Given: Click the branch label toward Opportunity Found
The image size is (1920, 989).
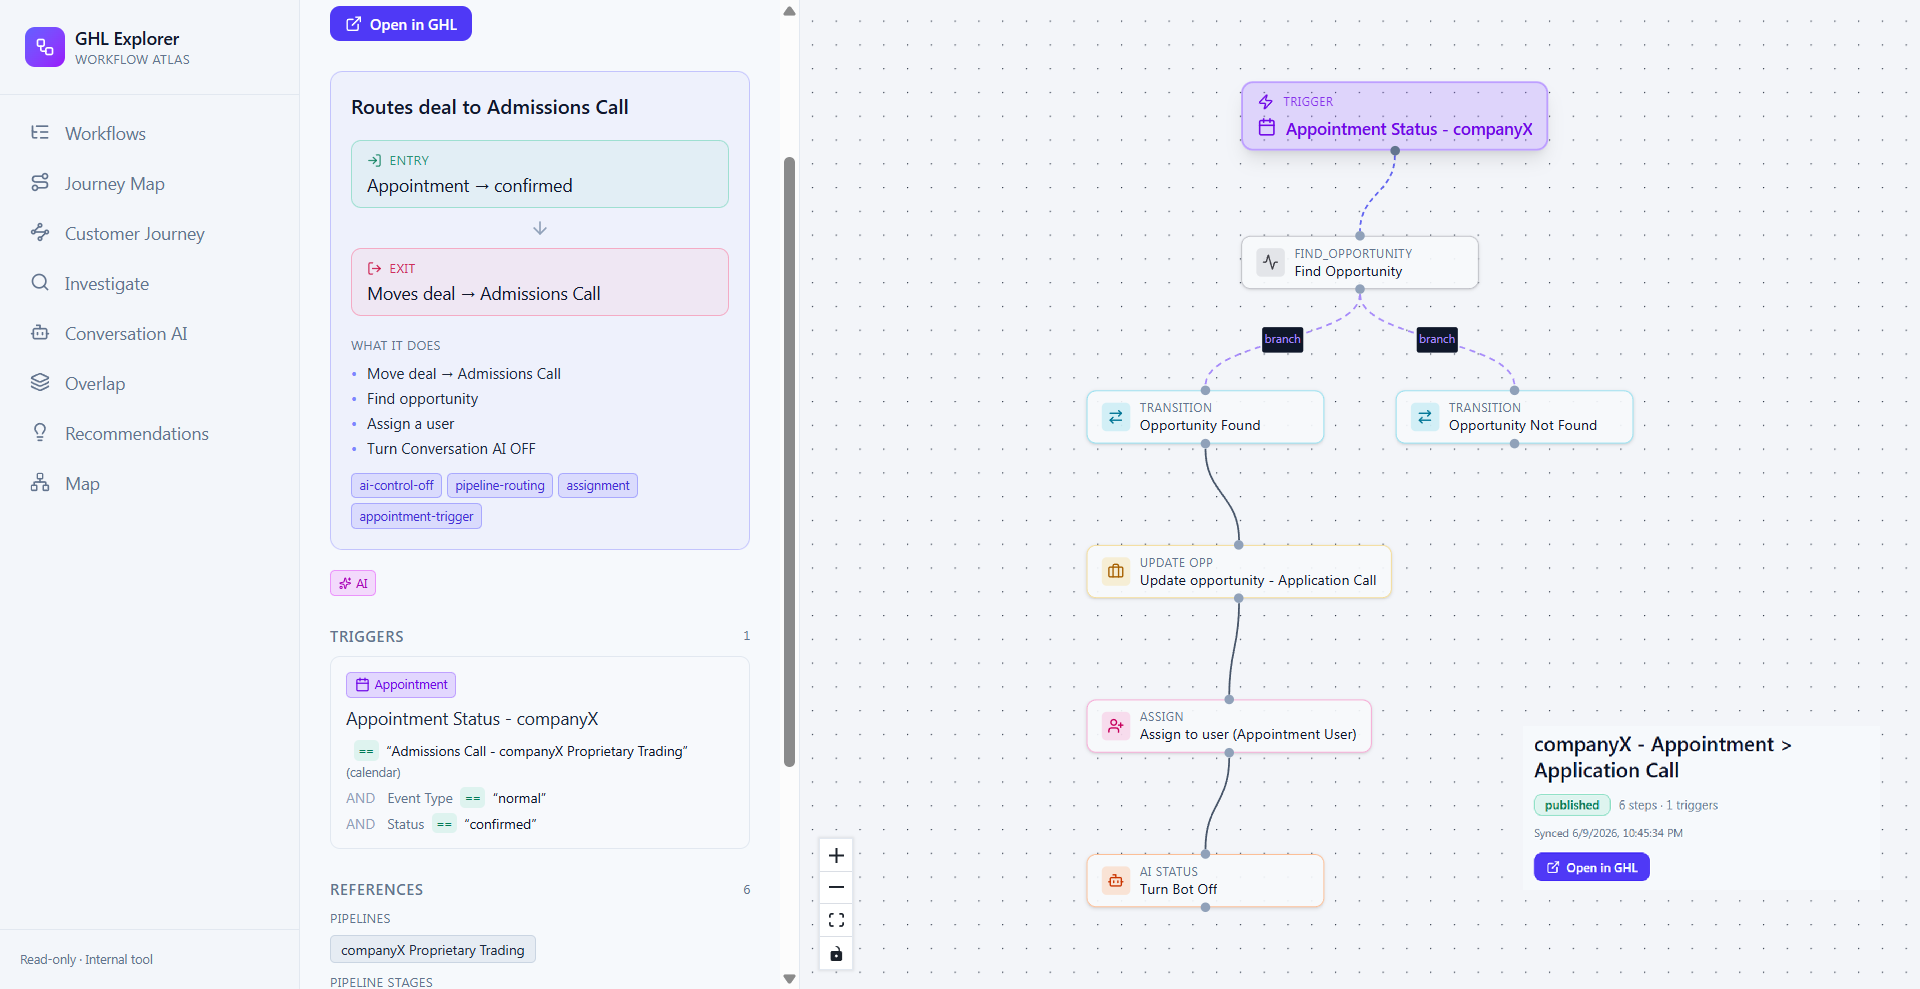Looking at the screenshot, I should click(x=1282, y=339).
